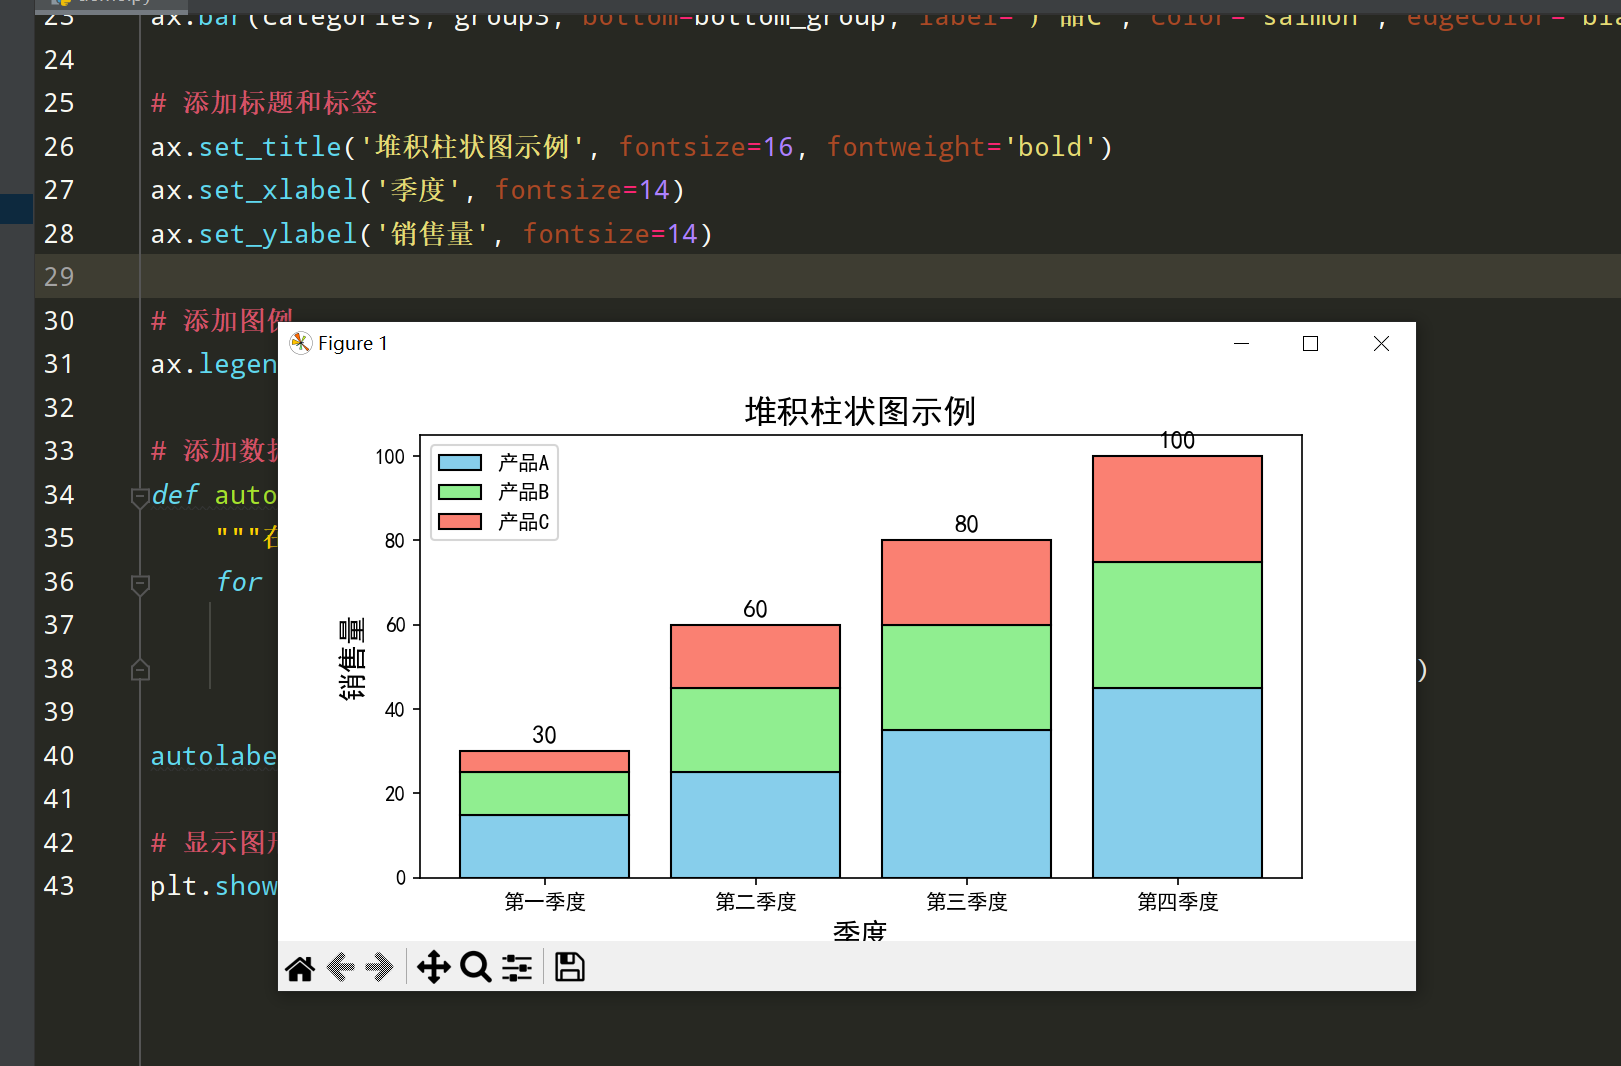This screenshot has height=1066, width=1621.
Task: Place cursor on set_xlabel in line 27
Action: coord(278,190)
